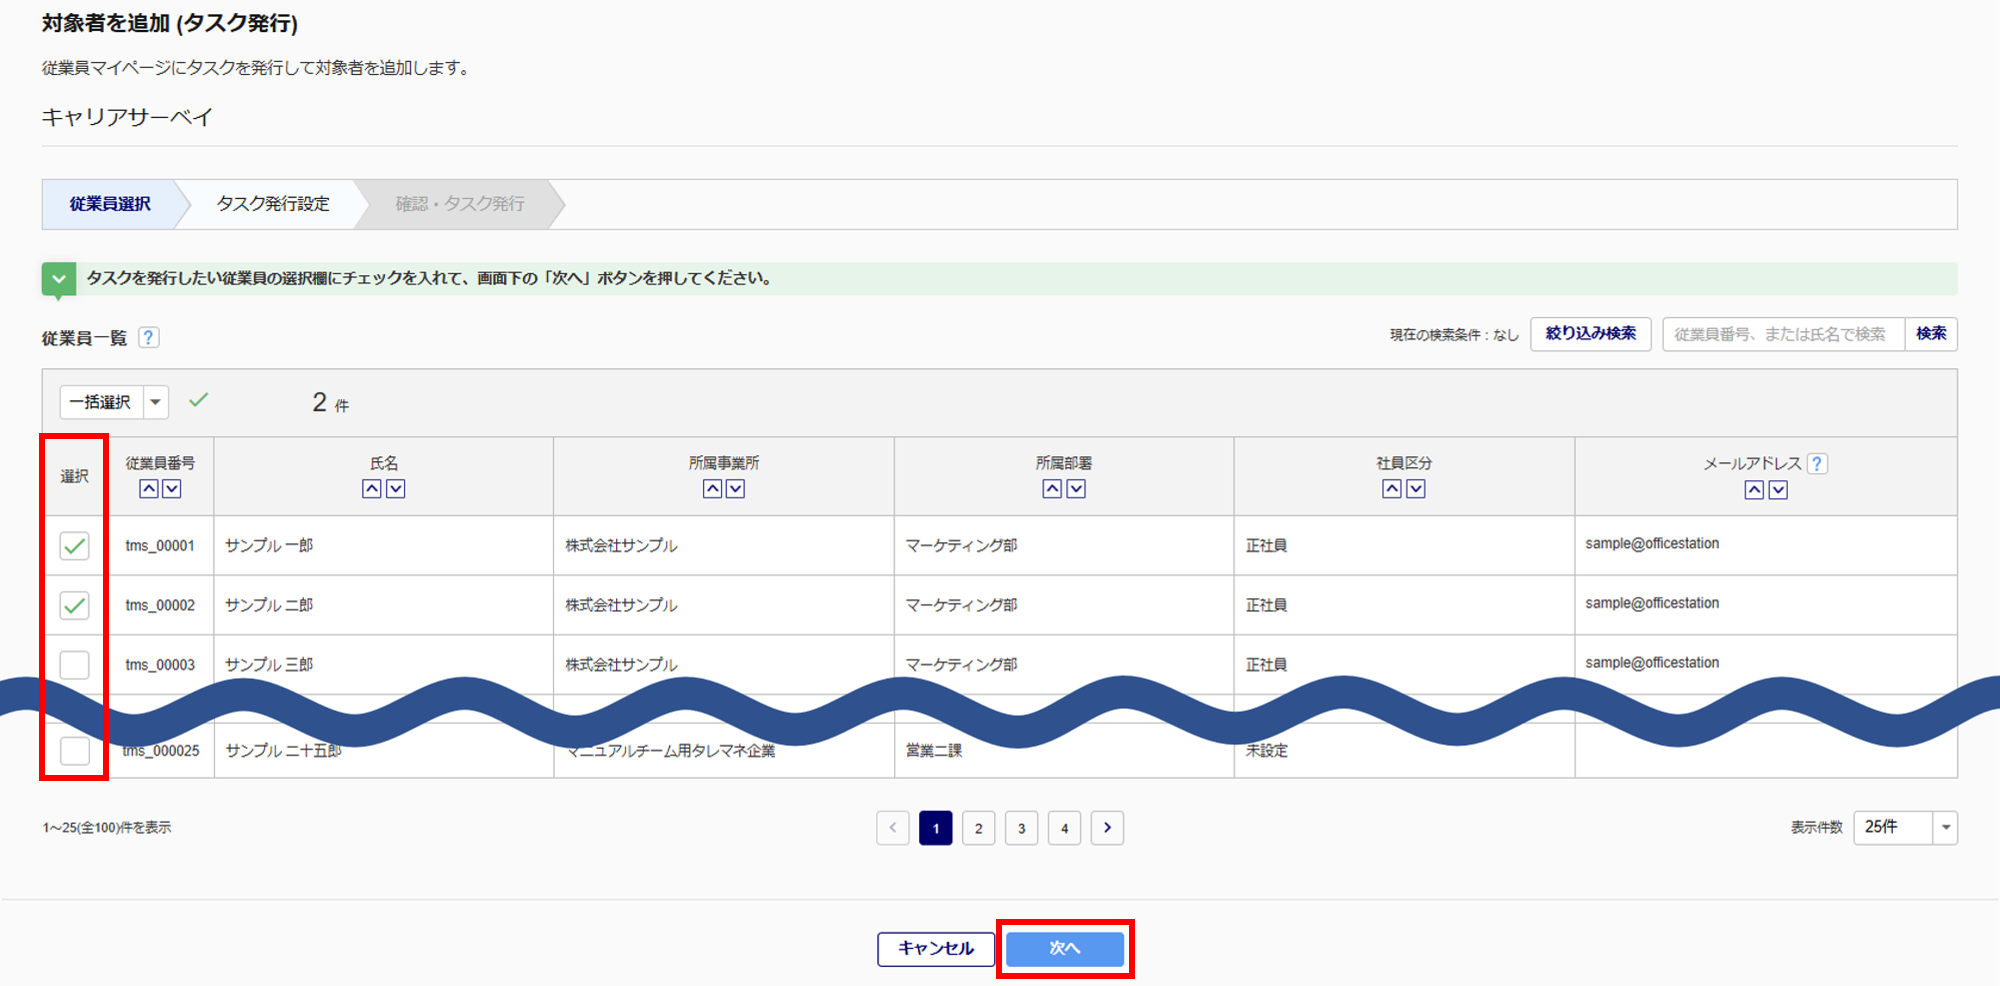This screenshot has width=2000, height=986.
Task: Click キャンセル button
Action: [936, 949]
